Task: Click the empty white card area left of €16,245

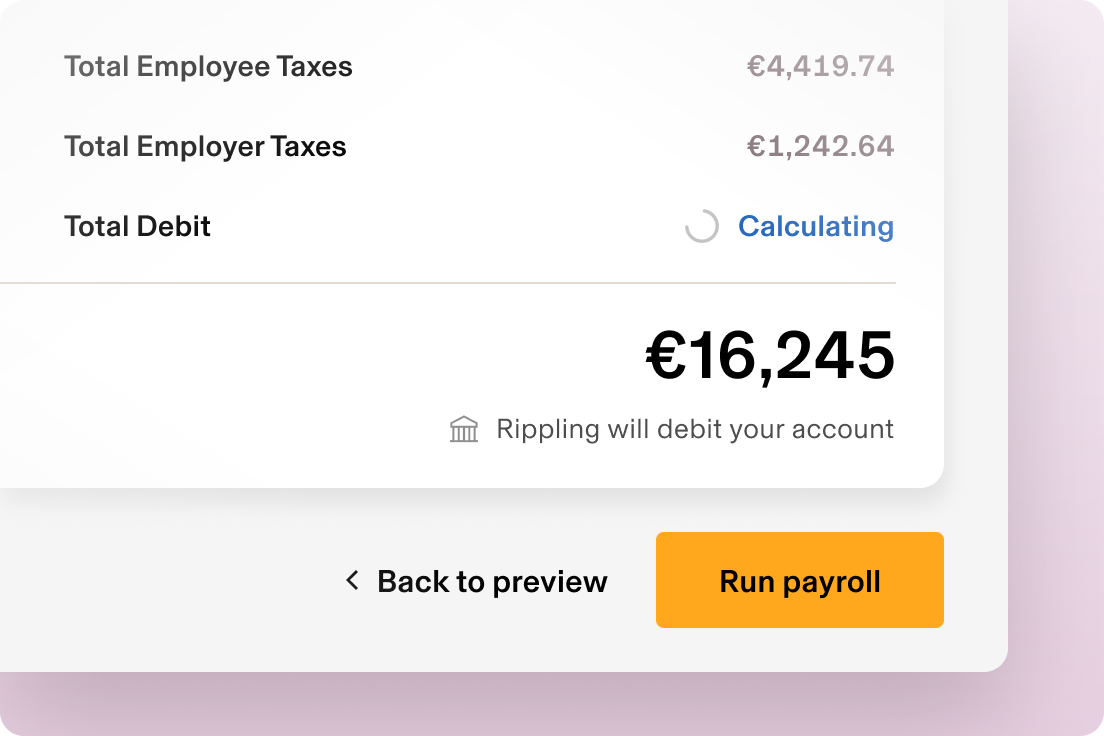Action: point(300,380)
